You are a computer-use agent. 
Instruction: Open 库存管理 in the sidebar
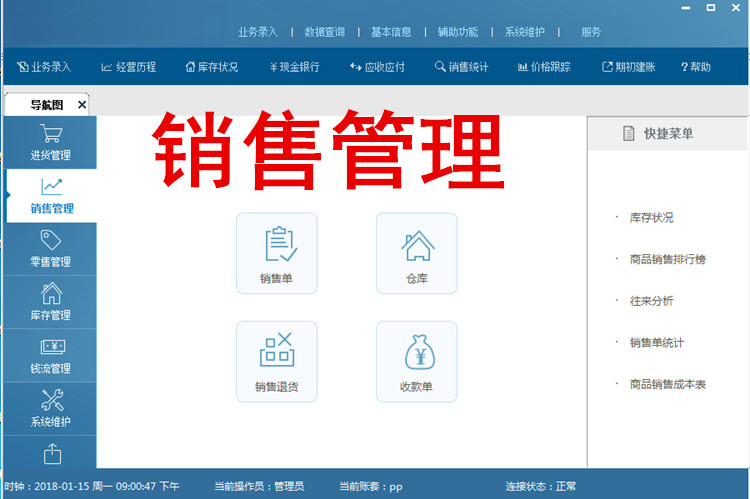(51, 301)
